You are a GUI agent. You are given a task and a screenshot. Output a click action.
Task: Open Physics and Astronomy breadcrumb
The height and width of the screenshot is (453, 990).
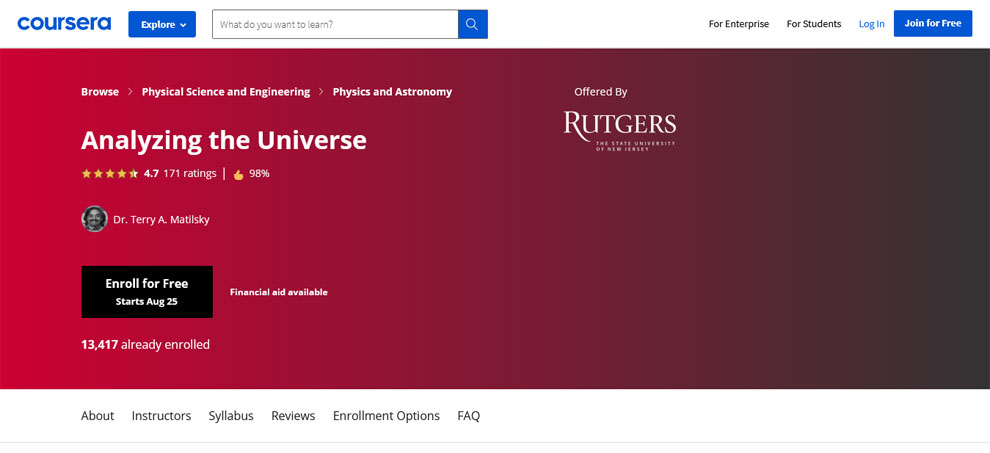tap(392, 92)
